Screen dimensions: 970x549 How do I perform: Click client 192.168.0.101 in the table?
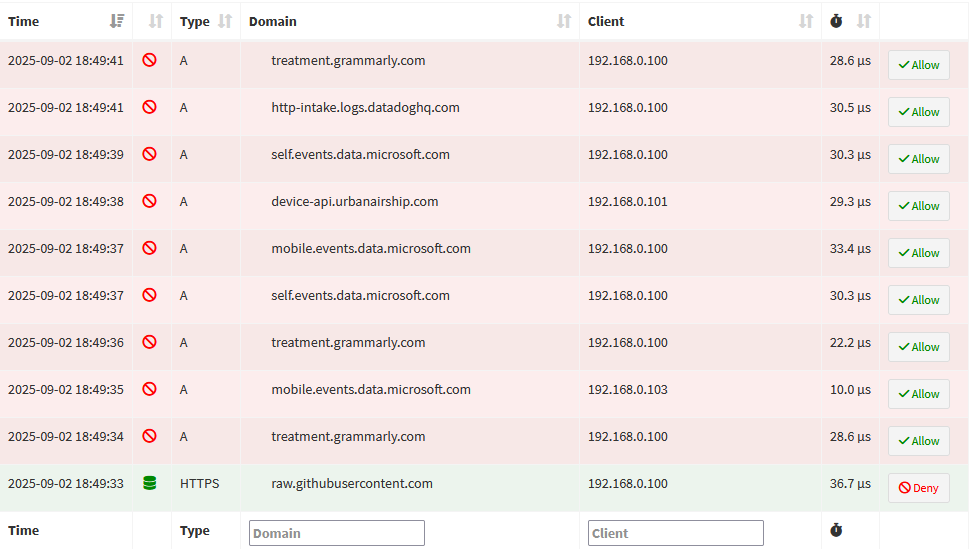tap(627, 201)
